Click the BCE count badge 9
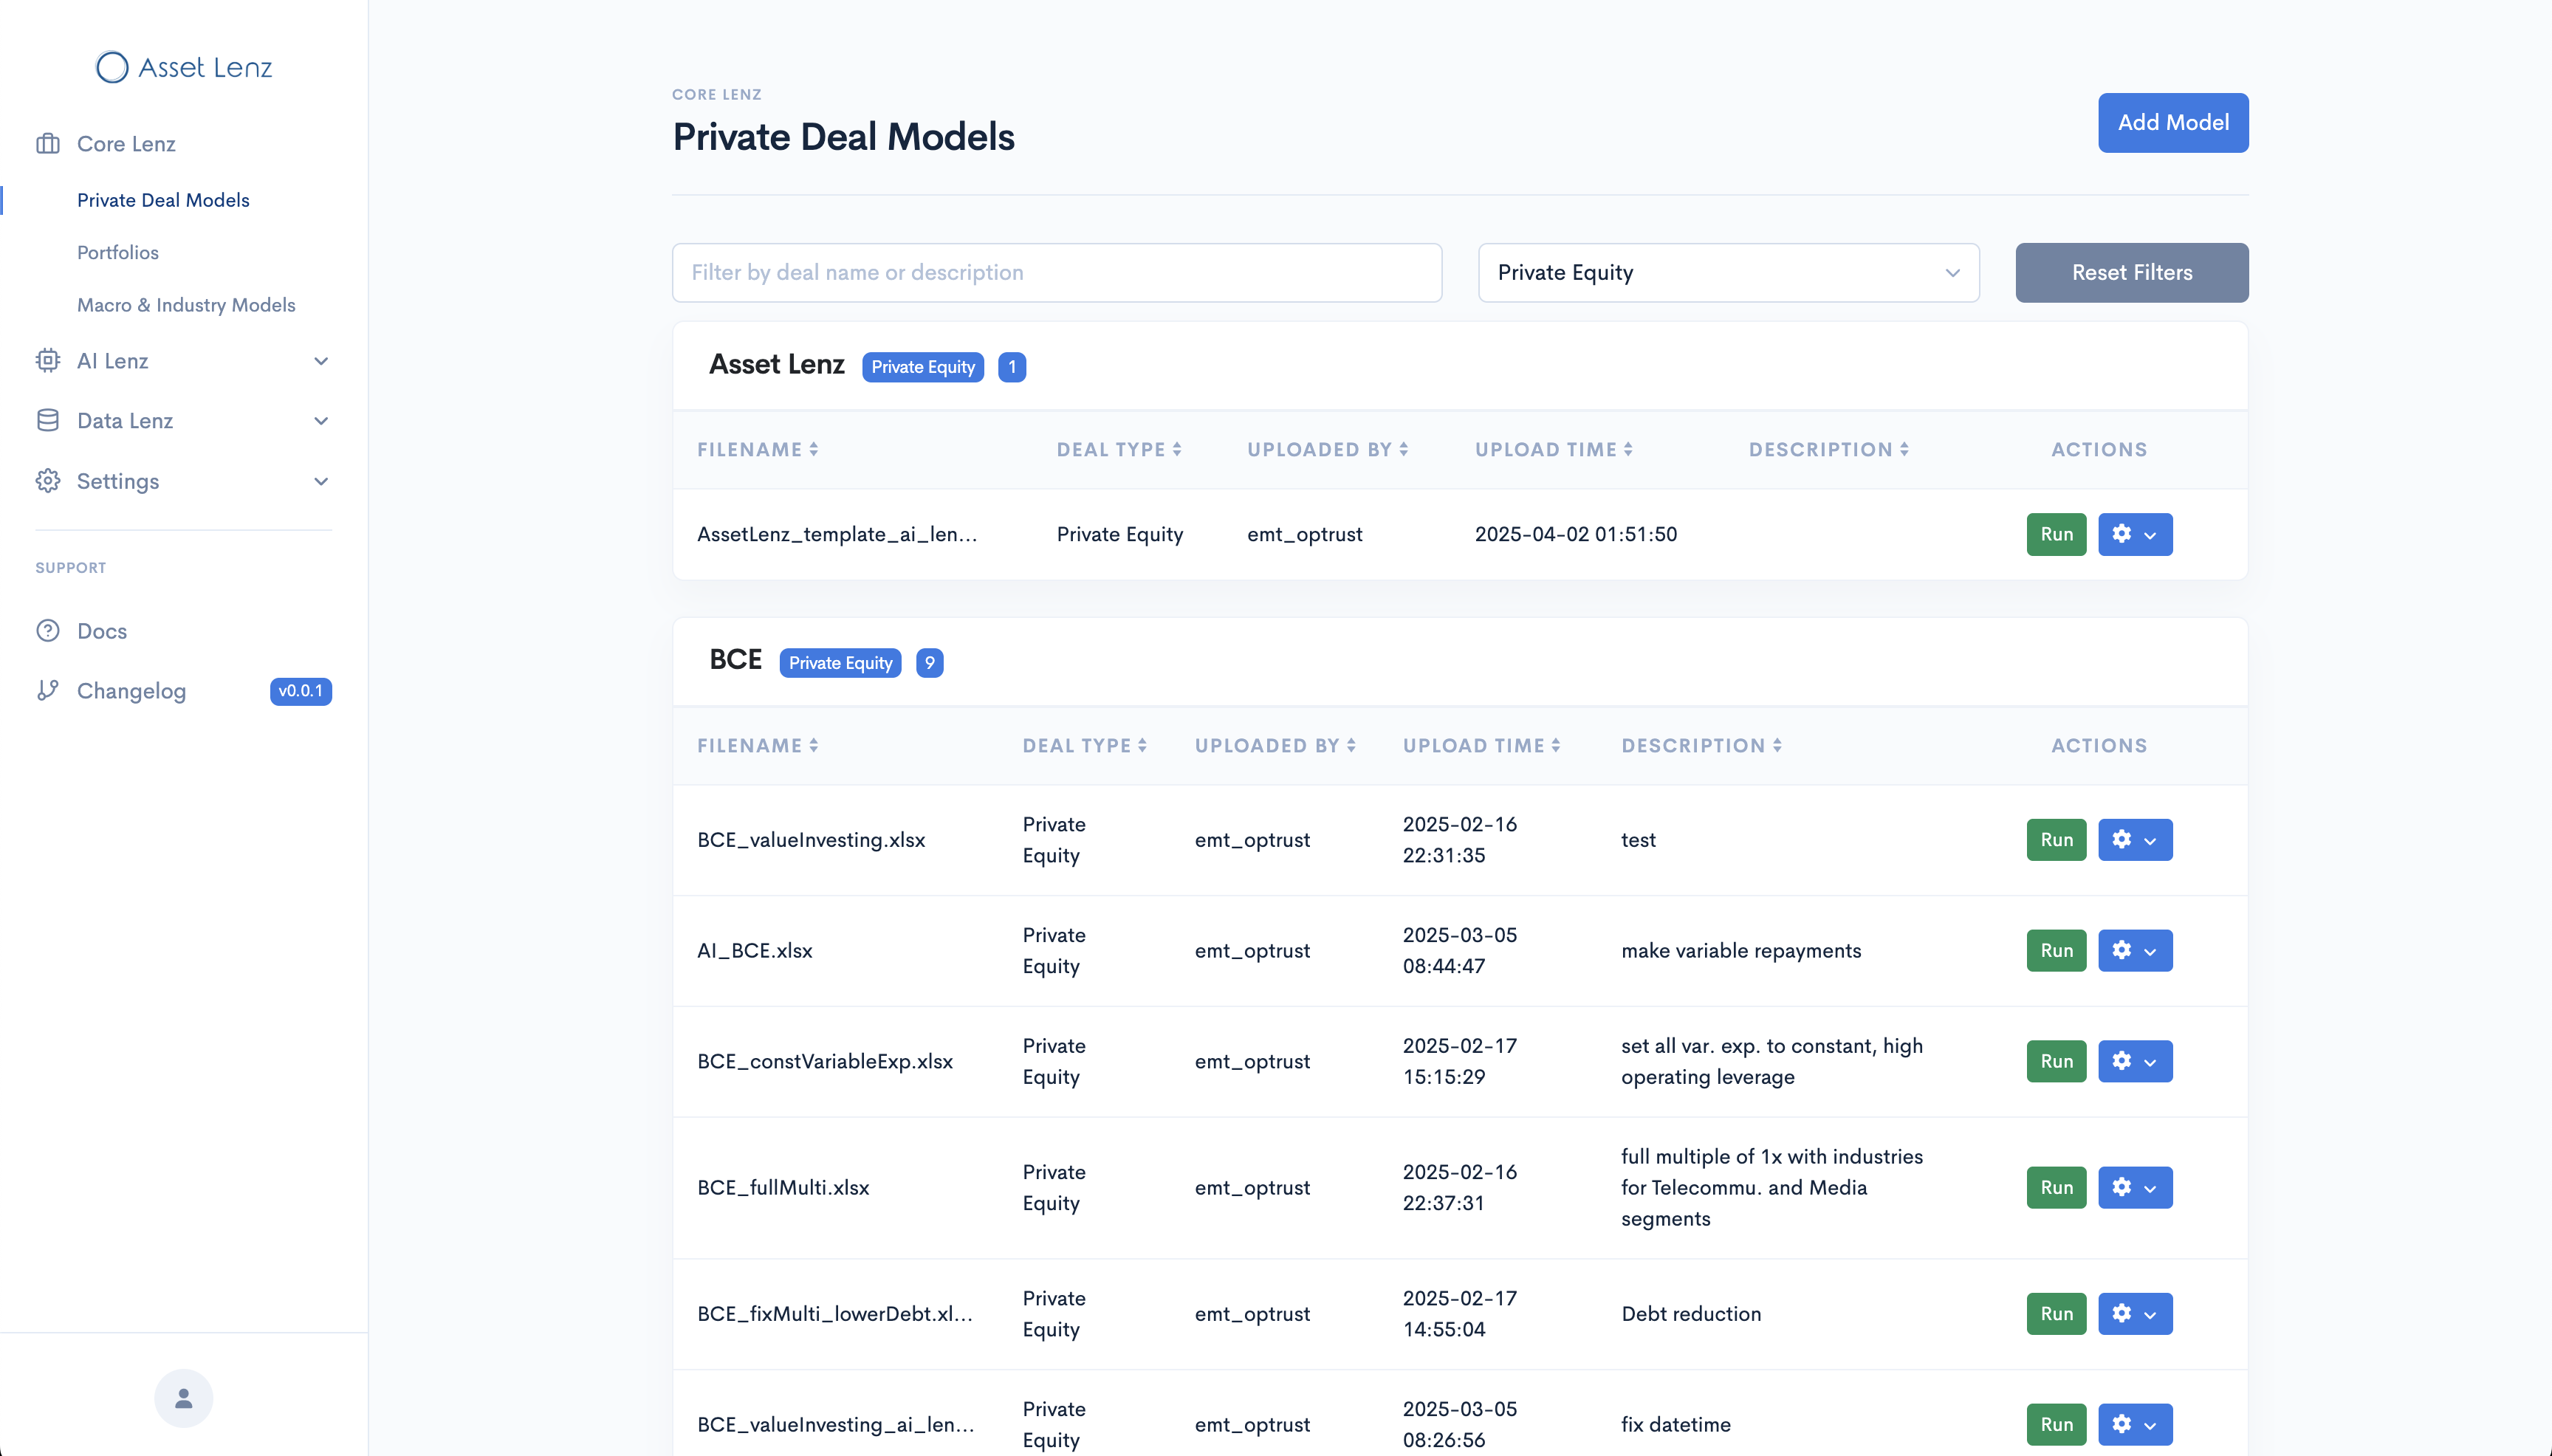The width and height of the screenshot is (2552, 1456). 929,663
